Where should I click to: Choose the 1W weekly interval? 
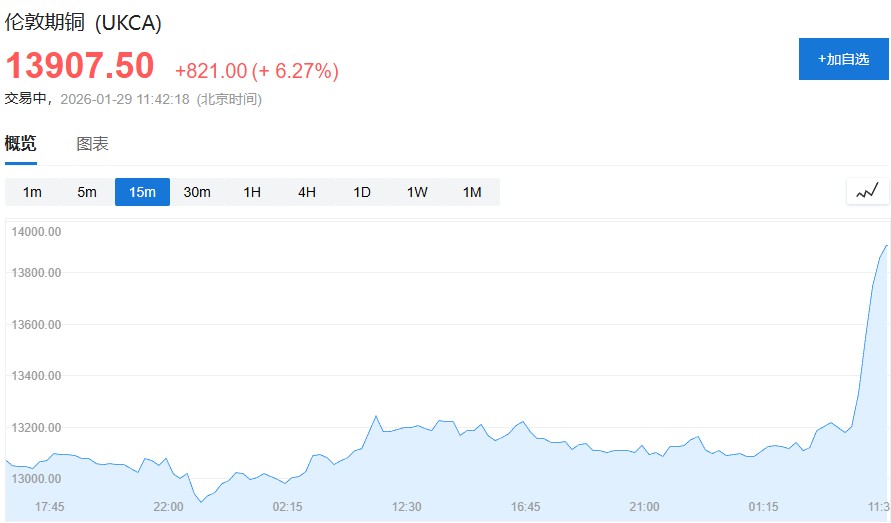417,192
